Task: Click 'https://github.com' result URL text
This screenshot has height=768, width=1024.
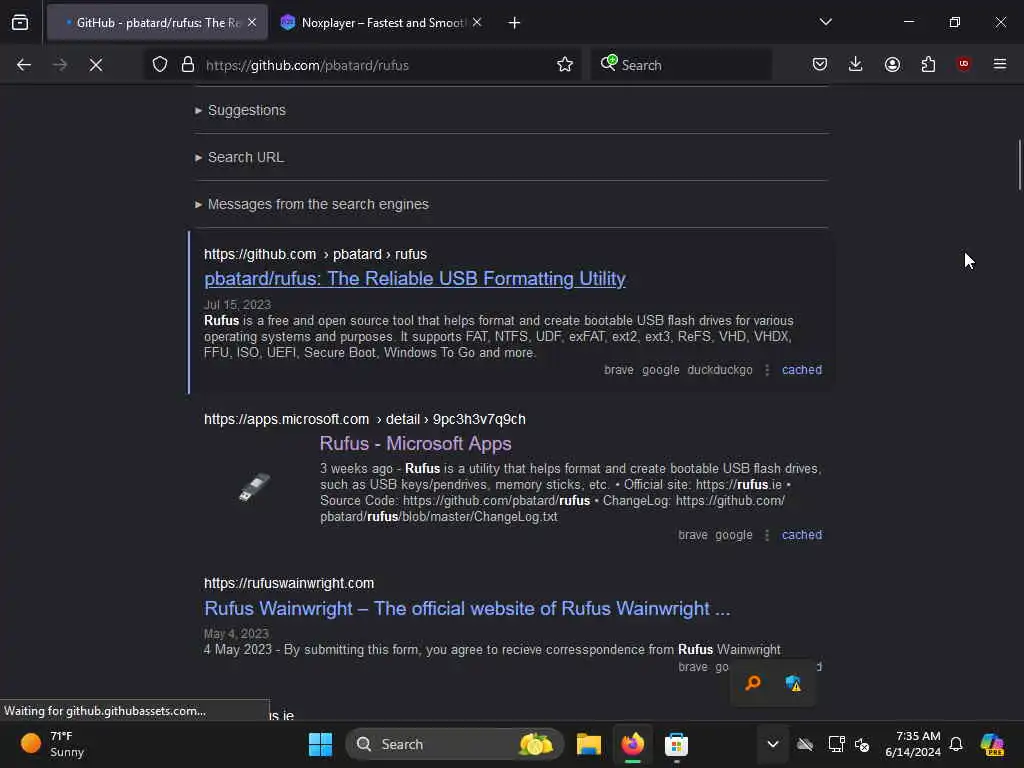Action: click(260, 255)
